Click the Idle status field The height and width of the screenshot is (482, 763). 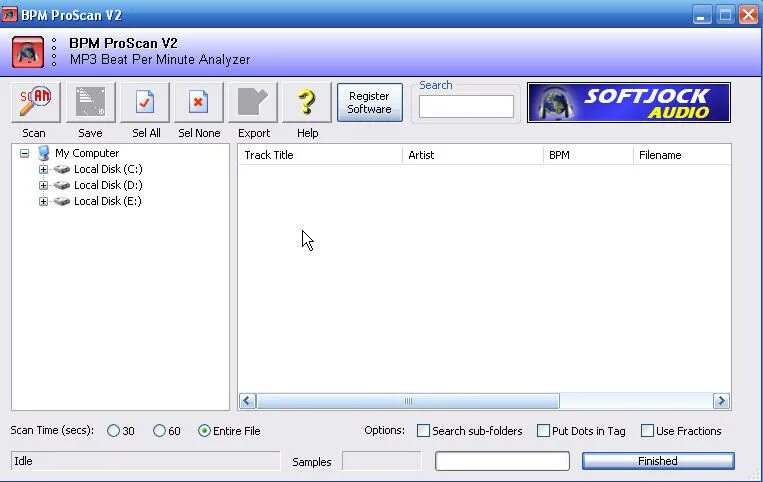click(x=145, y=461)
